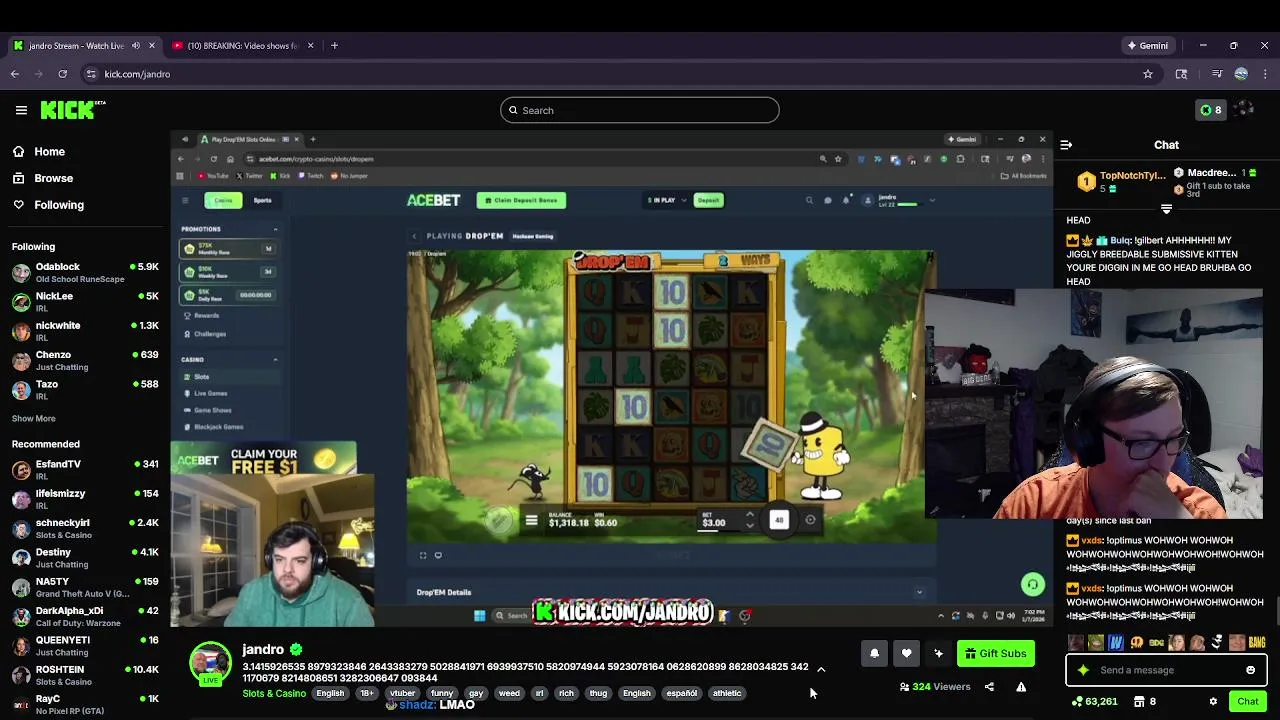Click the sparkle button beside Gift Subs
Image resolution: width=1280 pixels, height=720 pixels.
(938, 653)
